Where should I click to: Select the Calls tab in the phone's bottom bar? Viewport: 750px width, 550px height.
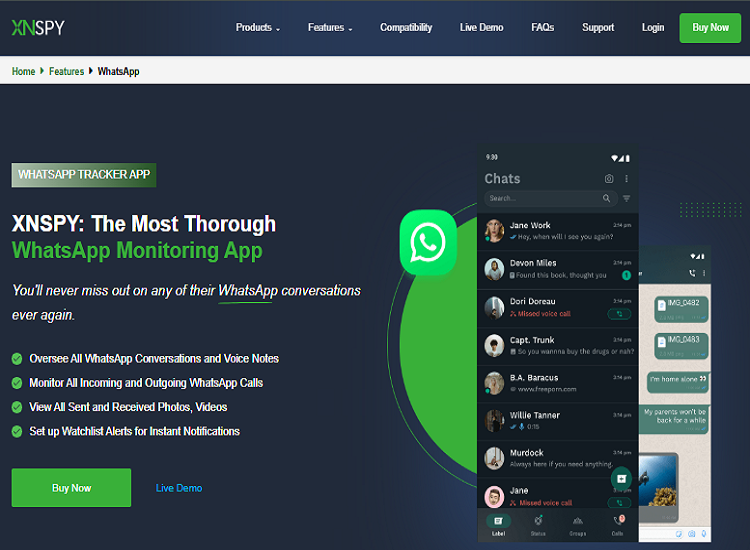618,525
